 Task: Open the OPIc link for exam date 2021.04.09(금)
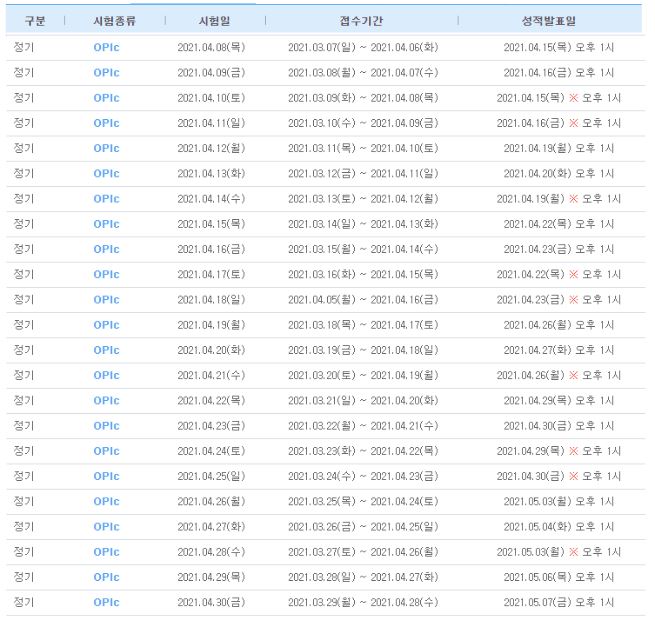coord(106,73)
